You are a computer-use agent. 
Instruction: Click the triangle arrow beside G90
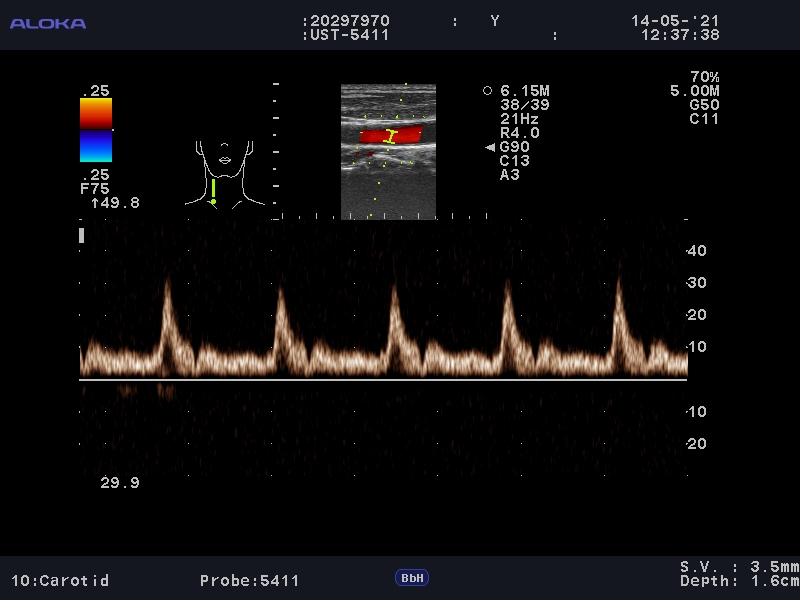pos(490,148)
